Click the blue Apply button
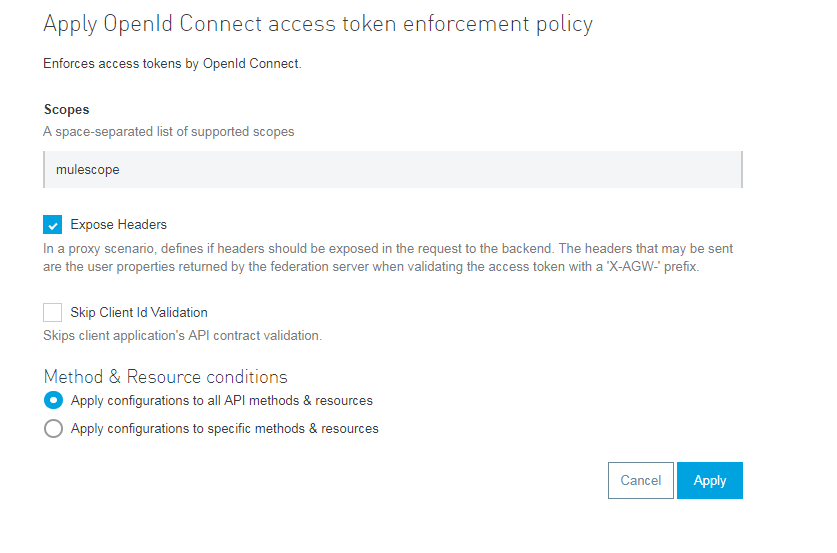This screenshot has height=553, width=837. [x=709, y=480]
